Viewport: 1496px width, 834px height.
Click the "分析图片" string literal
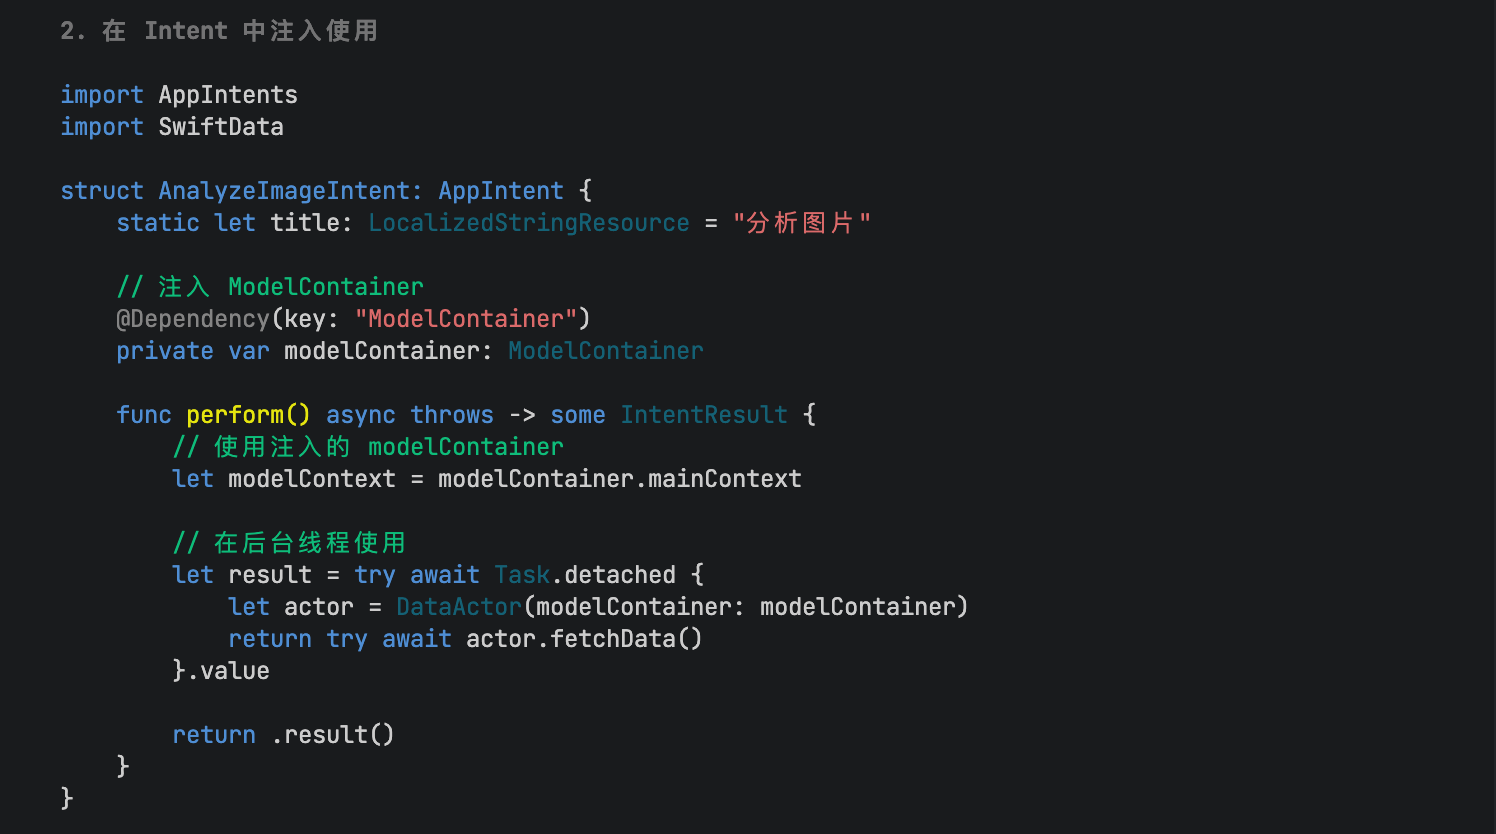pos(801,223)
